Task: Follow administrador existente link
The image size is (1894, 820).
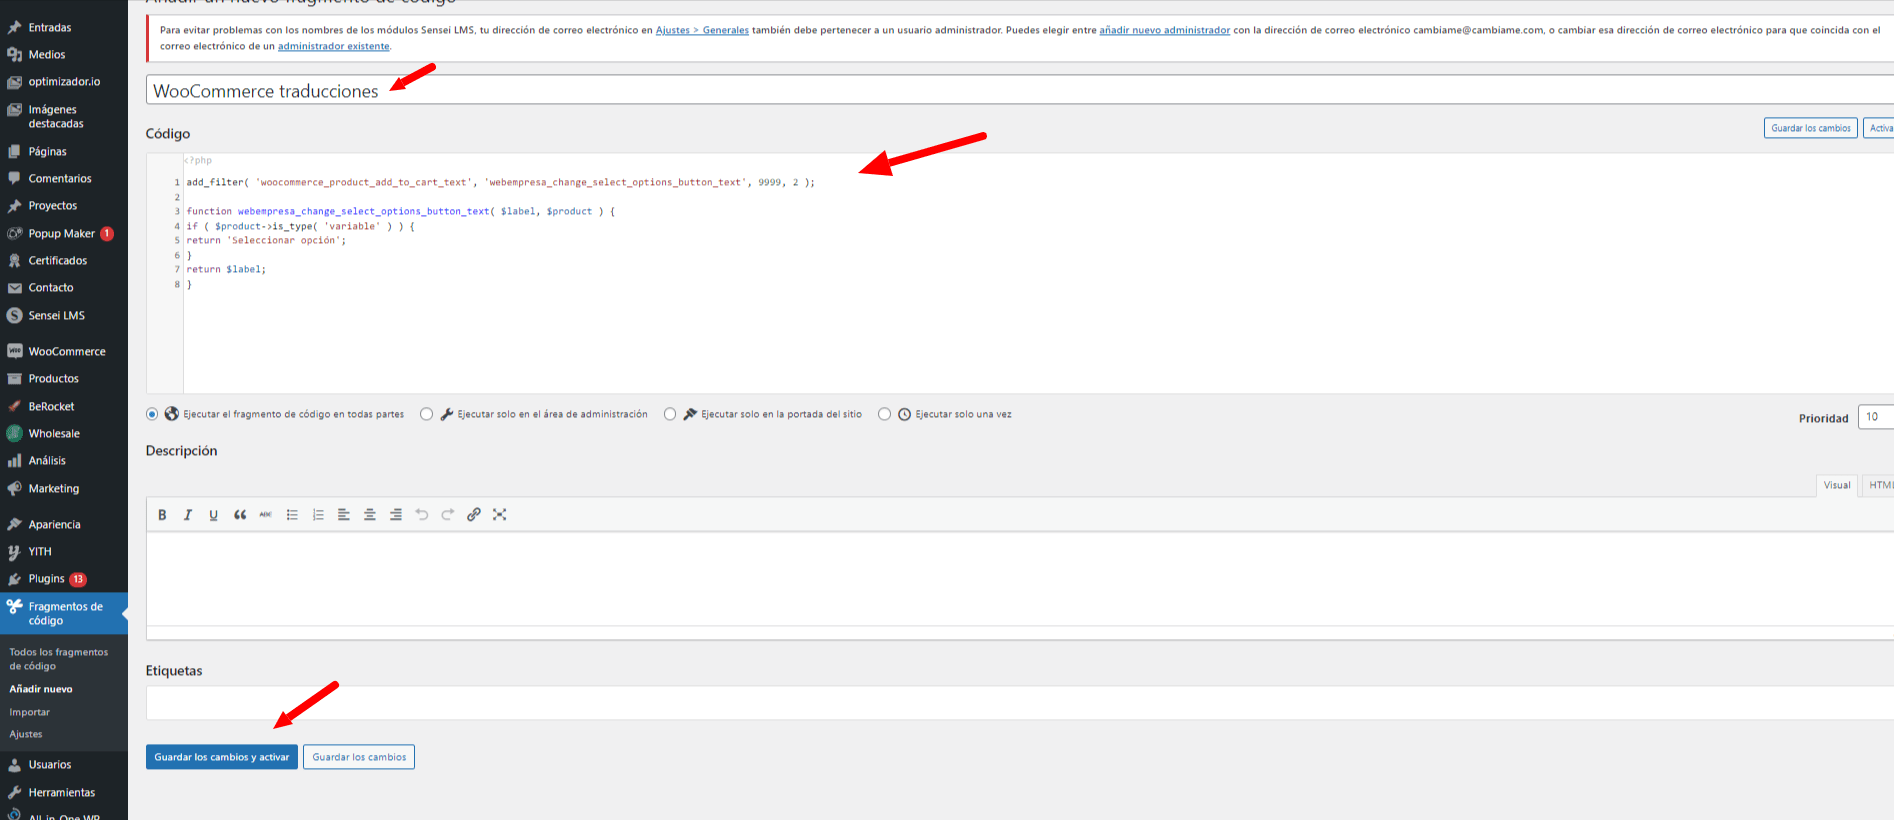Action: [334, 46]
